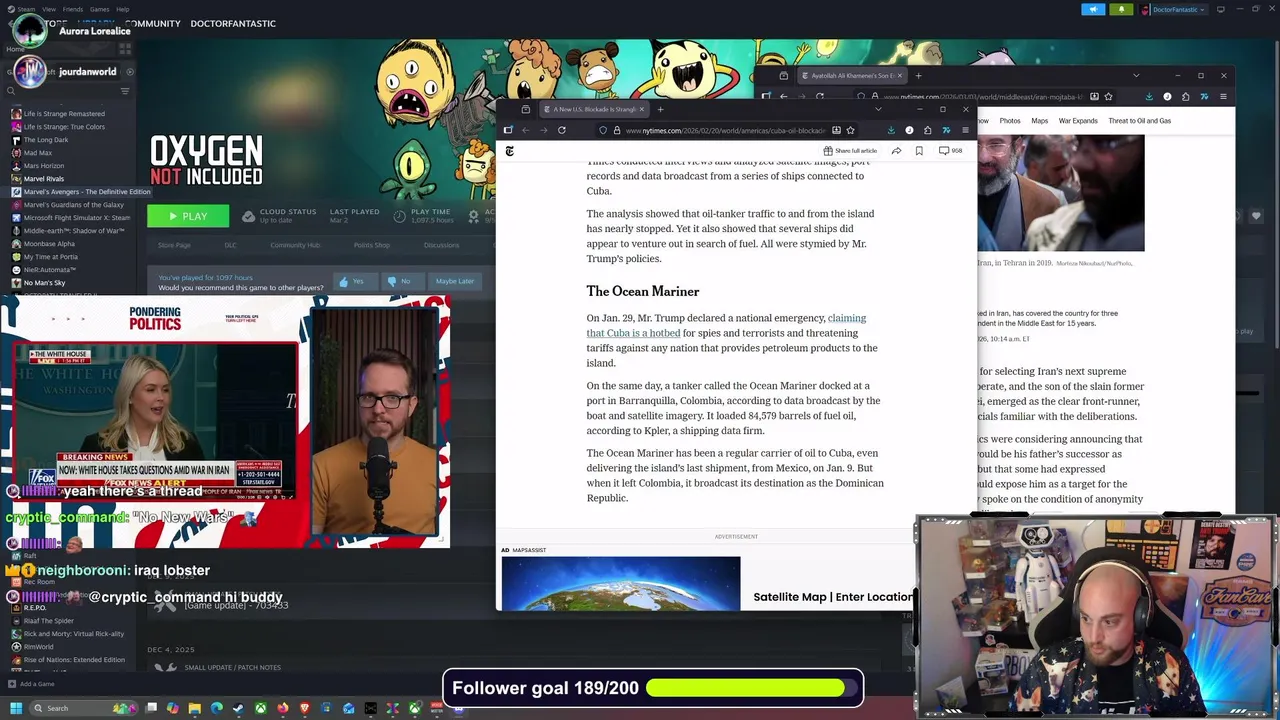Switch to Steam COMMUNITY section
This screenshot has height=720, width=1280.
pos(152,23)
